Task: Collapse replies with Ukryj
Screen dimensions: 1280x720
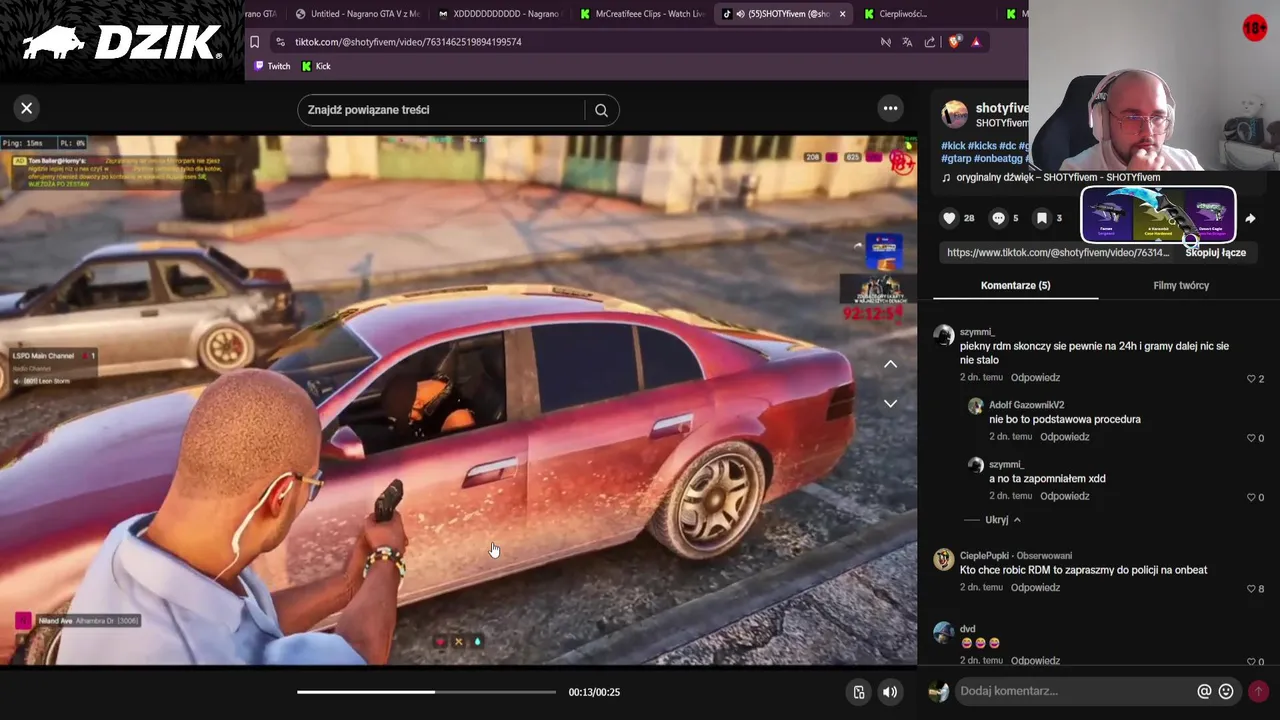Action: click(x=1003, y=520)
